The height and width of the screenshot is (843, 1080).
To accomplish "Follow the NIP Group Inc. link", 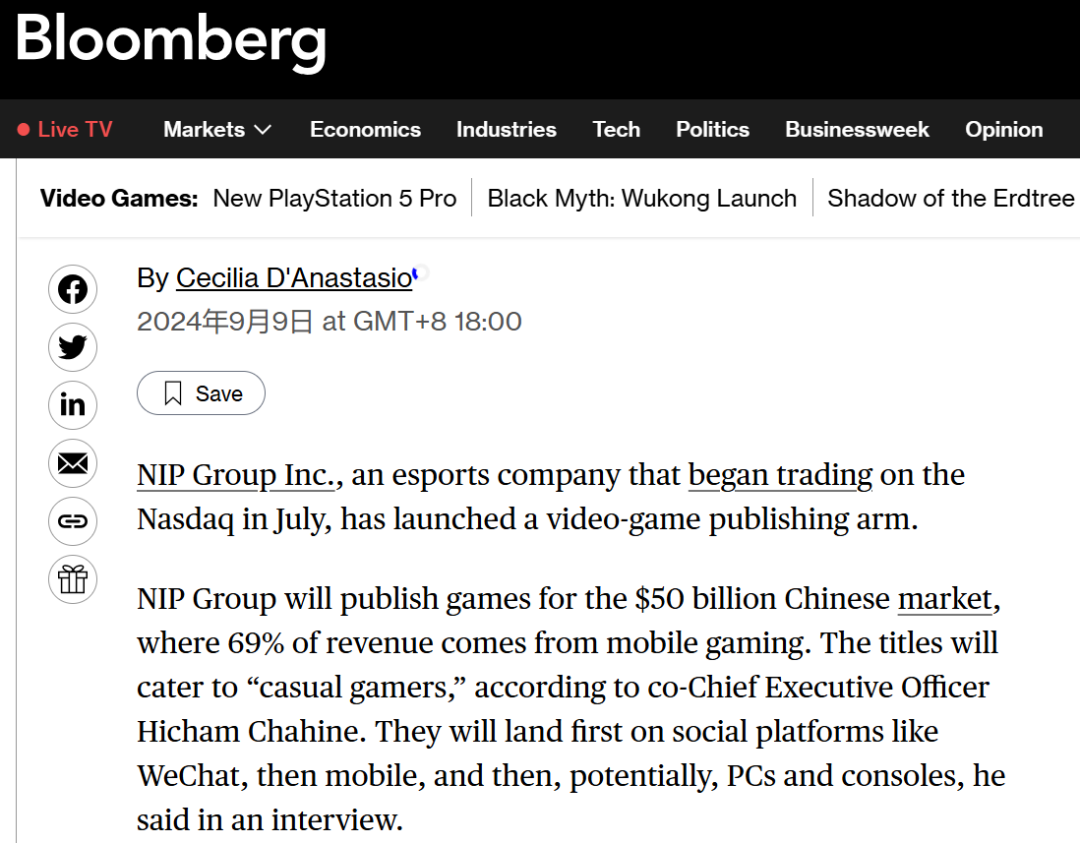I will click(235, 475).
